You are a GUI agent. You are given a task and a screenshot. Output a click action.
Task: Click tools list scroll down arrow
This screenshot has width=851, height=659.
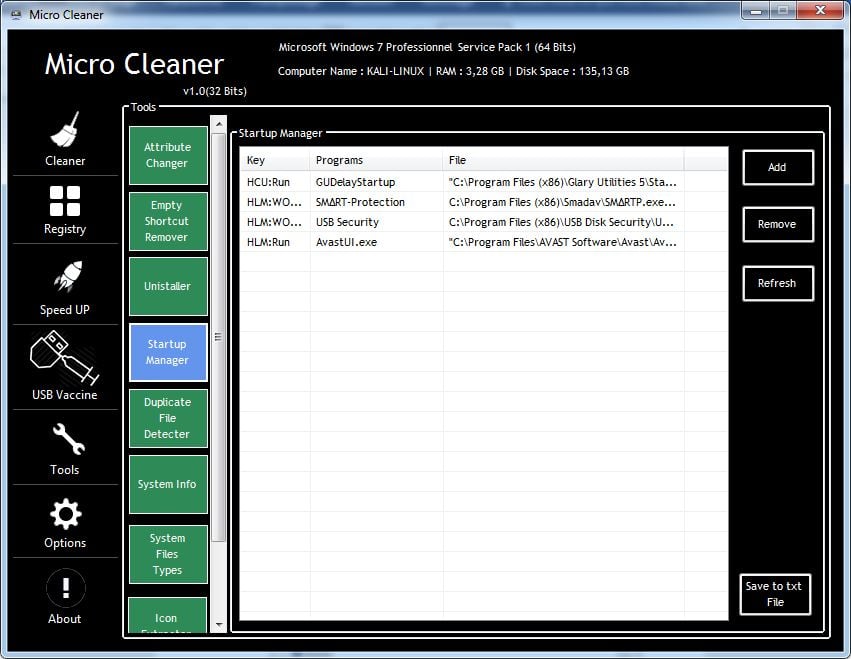pyautogui.click(x=219, y=625)
